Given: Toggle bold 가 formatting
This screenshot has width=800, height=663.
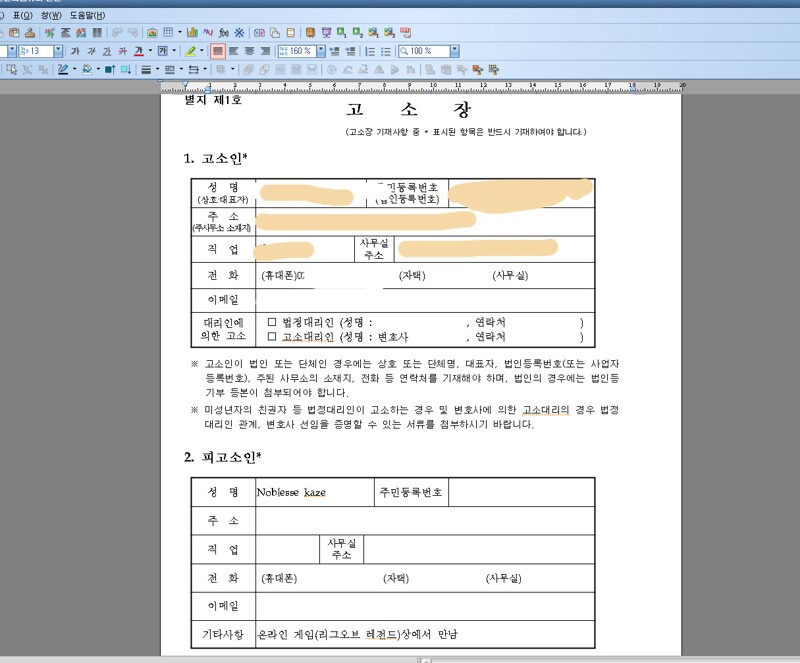Looking at the screenshot, I should pyautogui.click(x=76, y=51).
